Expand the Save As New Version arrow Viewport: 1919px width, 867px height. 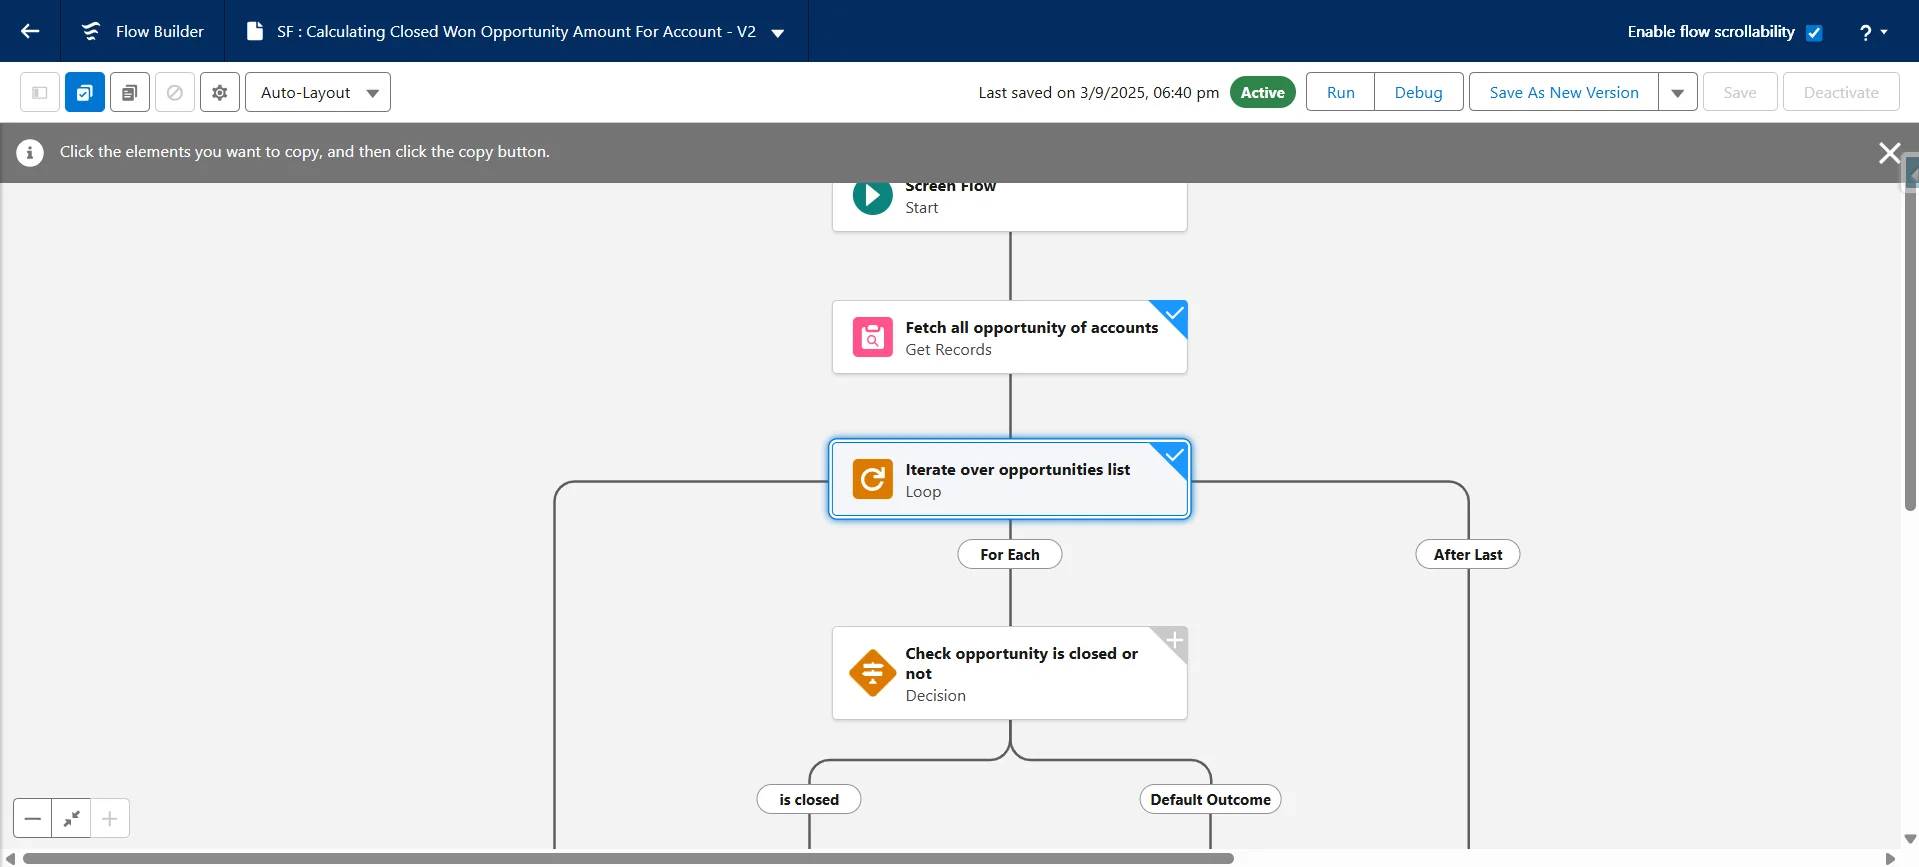point(1678,92)
